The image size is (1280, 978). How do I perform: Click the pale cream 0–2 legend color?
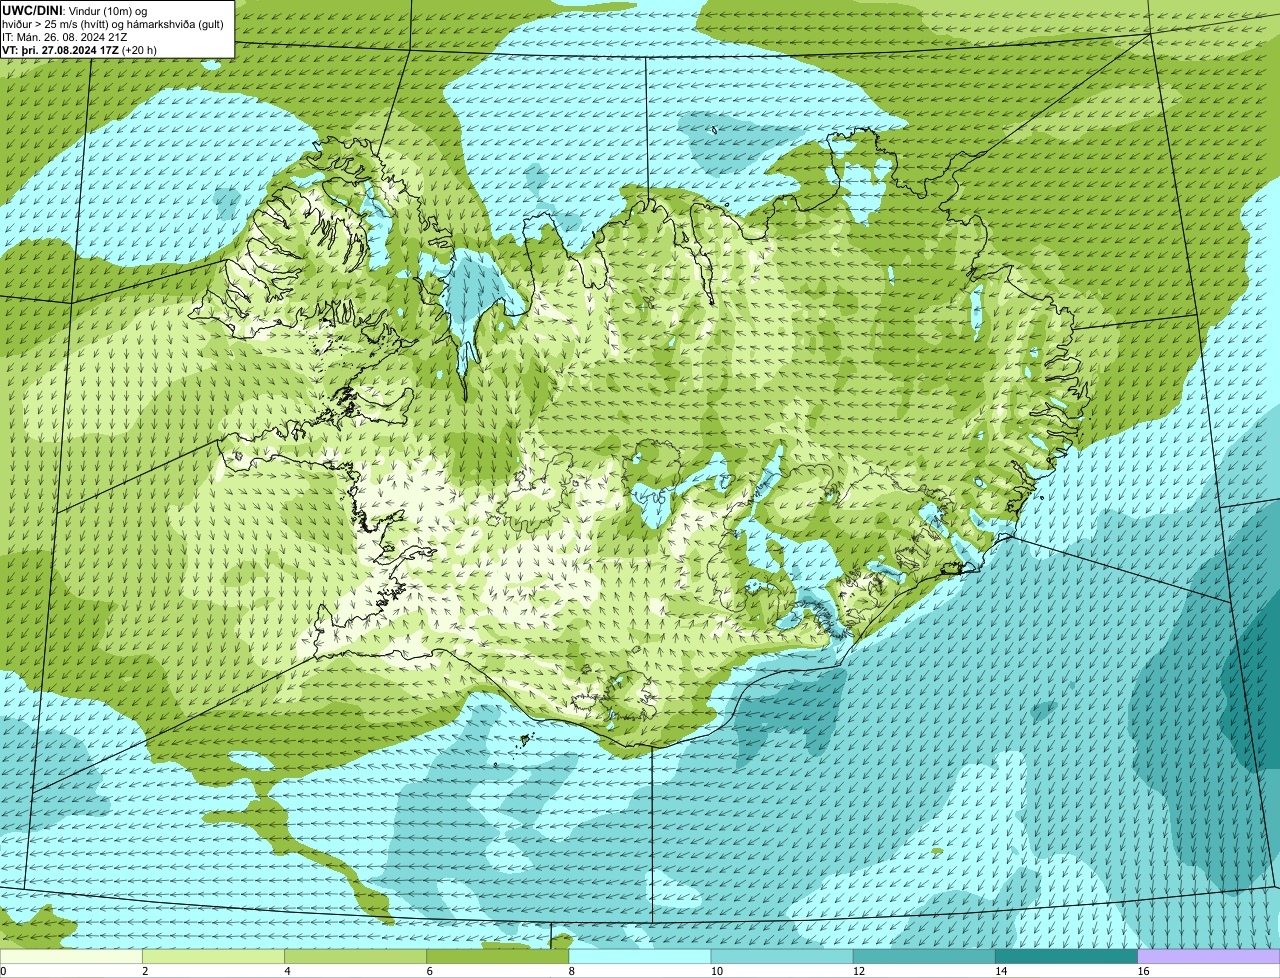pyautogui.click(x=71, y=957)
